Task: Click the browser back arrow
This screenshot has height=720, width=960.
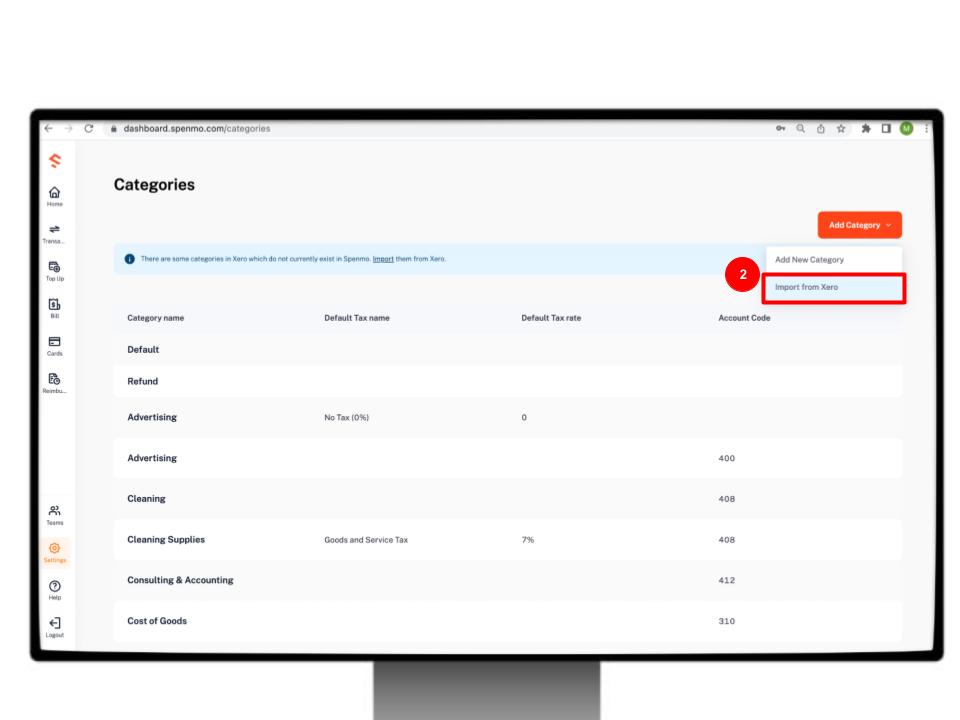Action: click(49, 129)
